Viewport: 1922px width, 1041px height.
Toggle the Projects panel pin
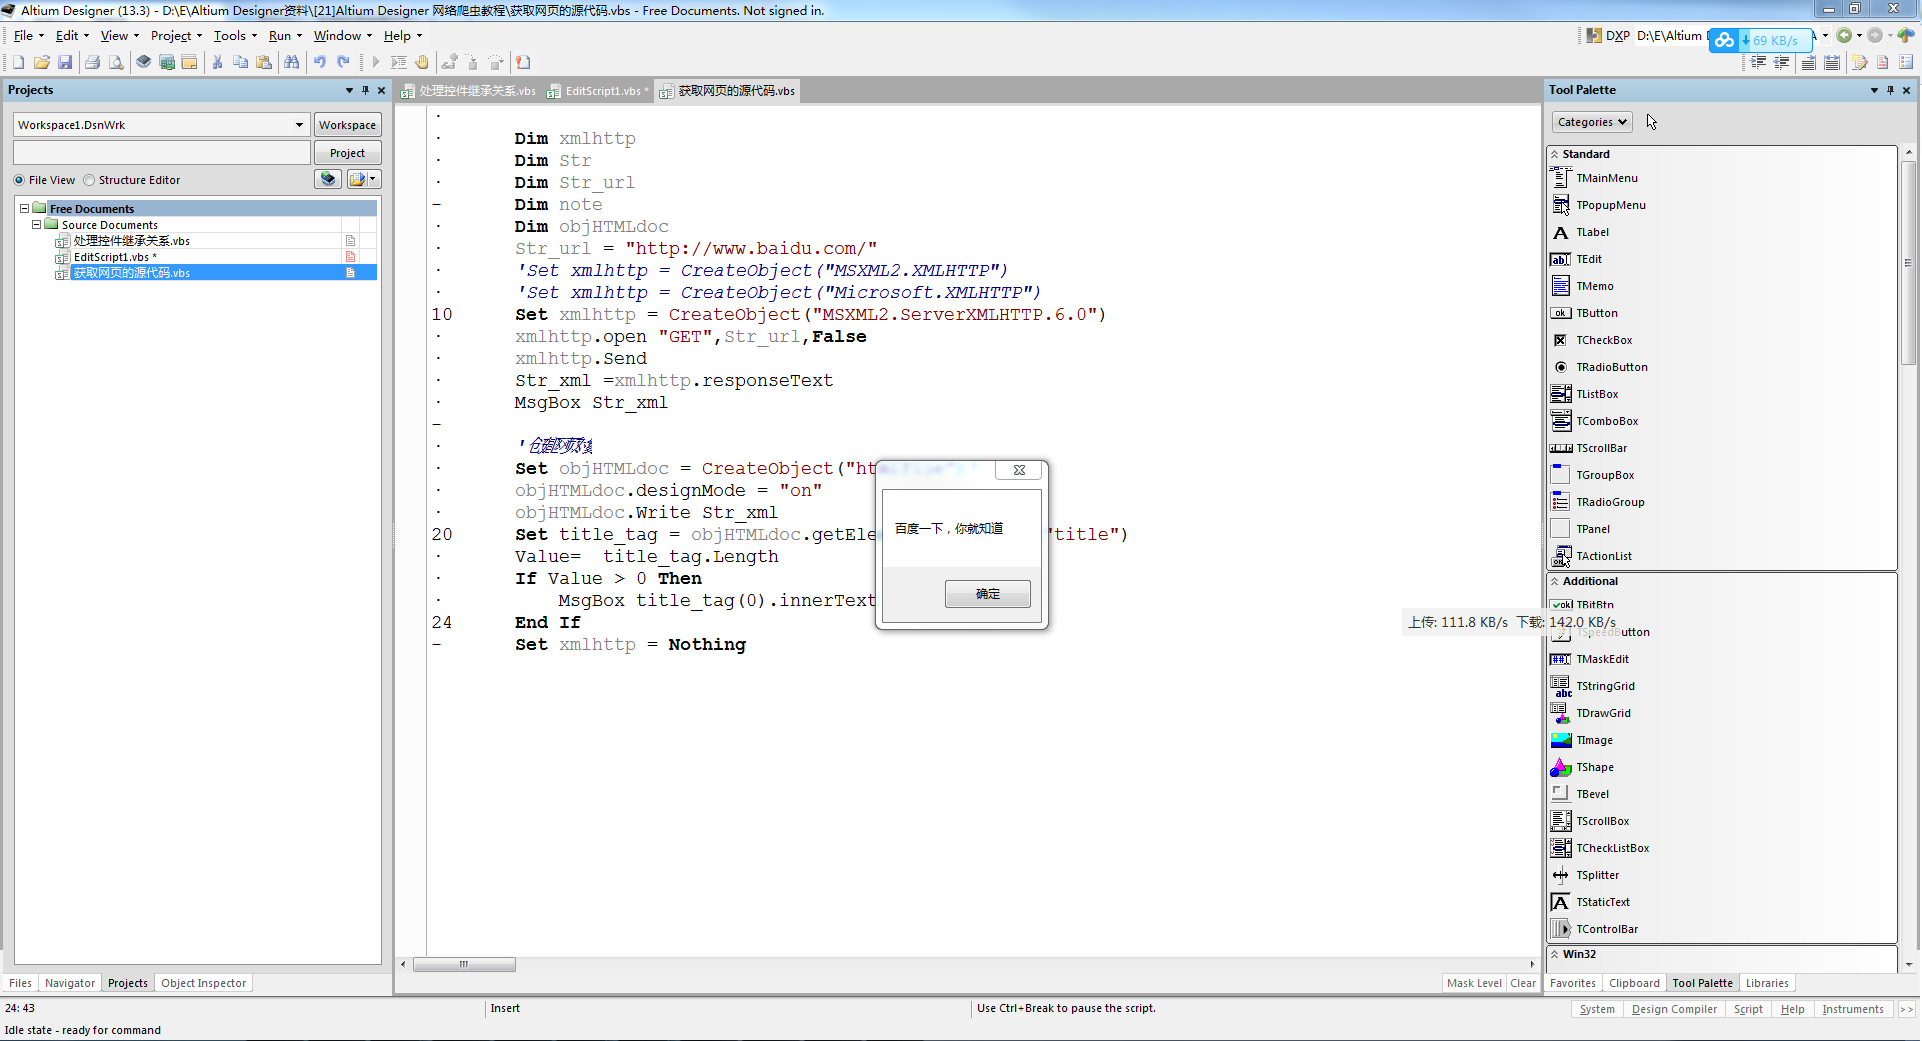pyautogui.click(x=365, y=90)
